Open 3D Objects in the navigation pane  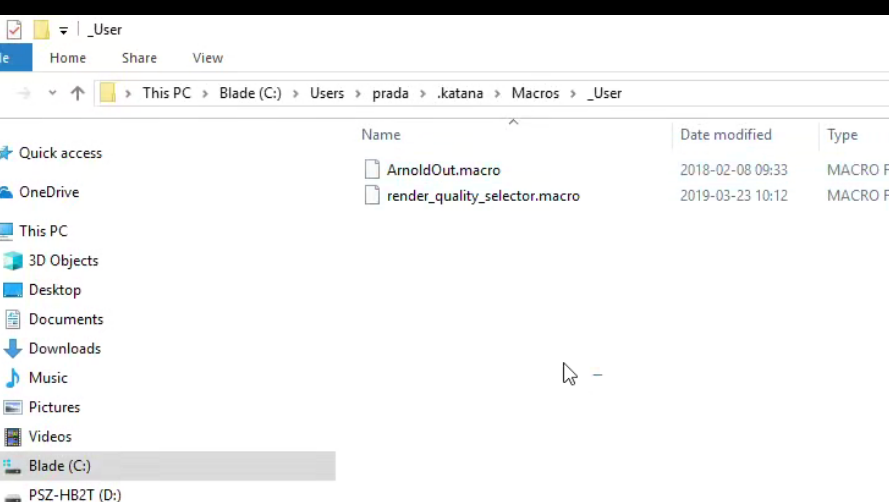(63, 260)
